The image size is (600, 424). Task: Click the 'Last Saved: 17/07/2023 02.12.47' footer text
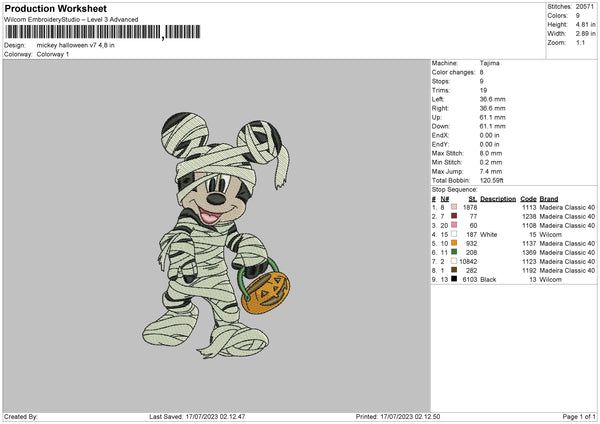[x=197, y=416]
